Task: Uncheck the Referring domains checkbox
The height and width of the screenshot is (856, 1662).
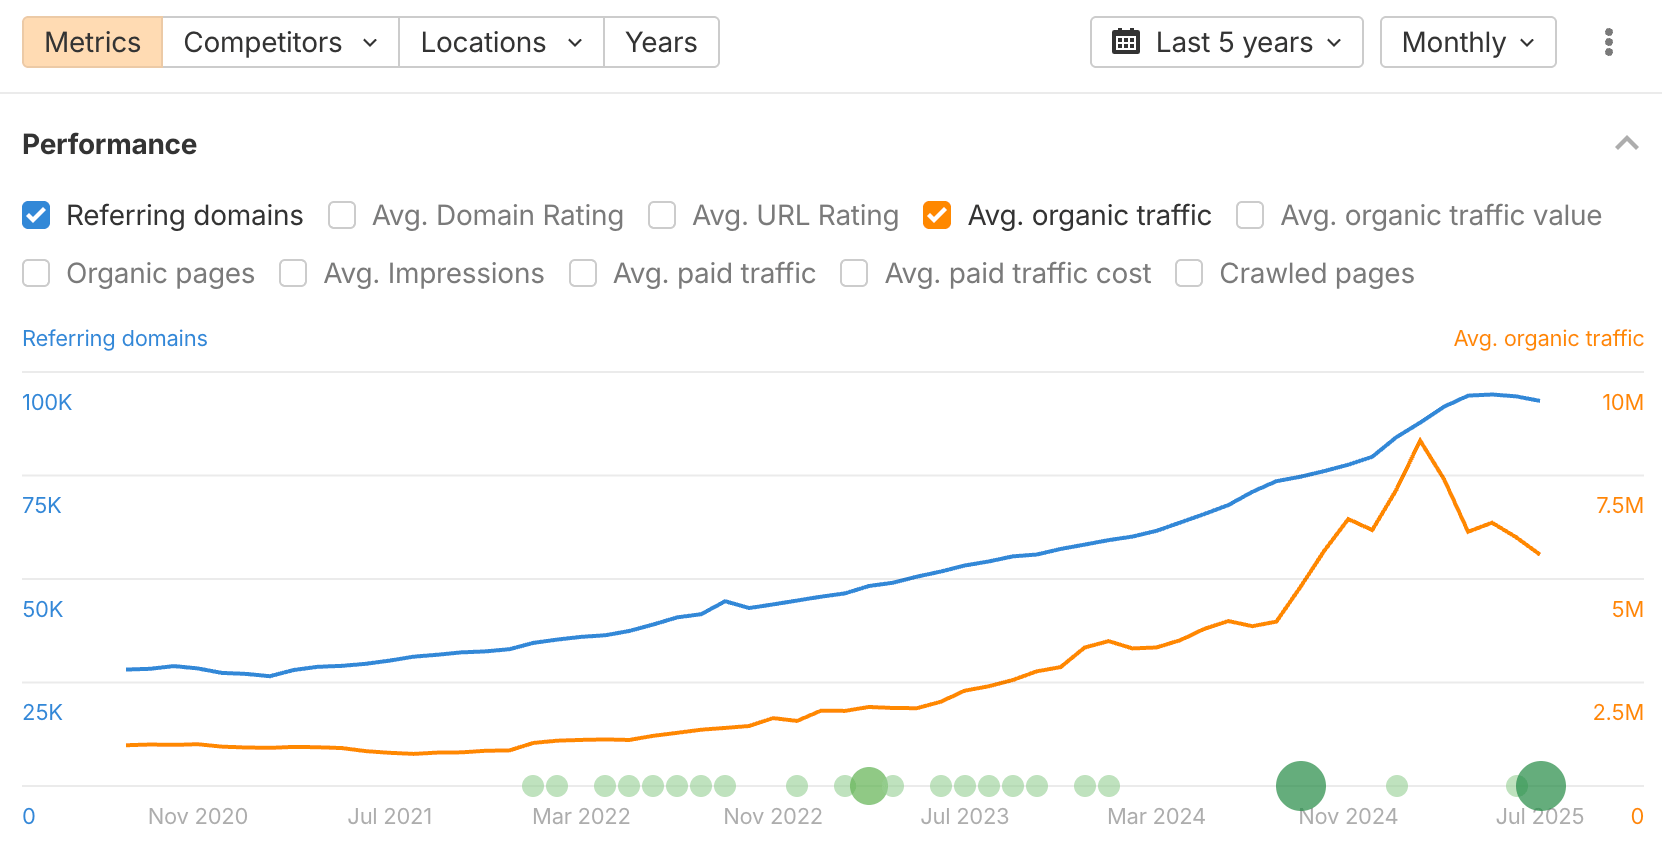Action: (36, 215)
